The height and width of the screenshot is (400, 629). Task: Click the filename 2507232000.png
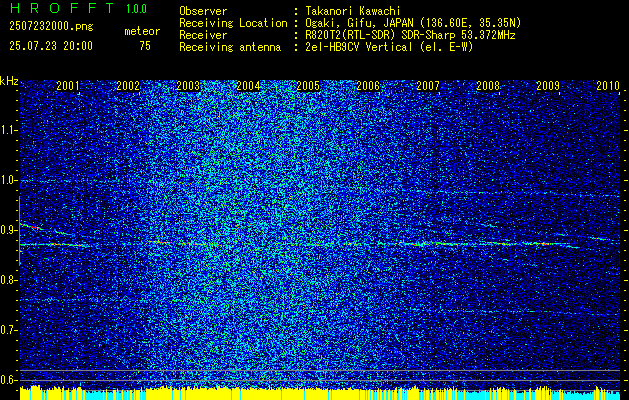coord(51,27)
